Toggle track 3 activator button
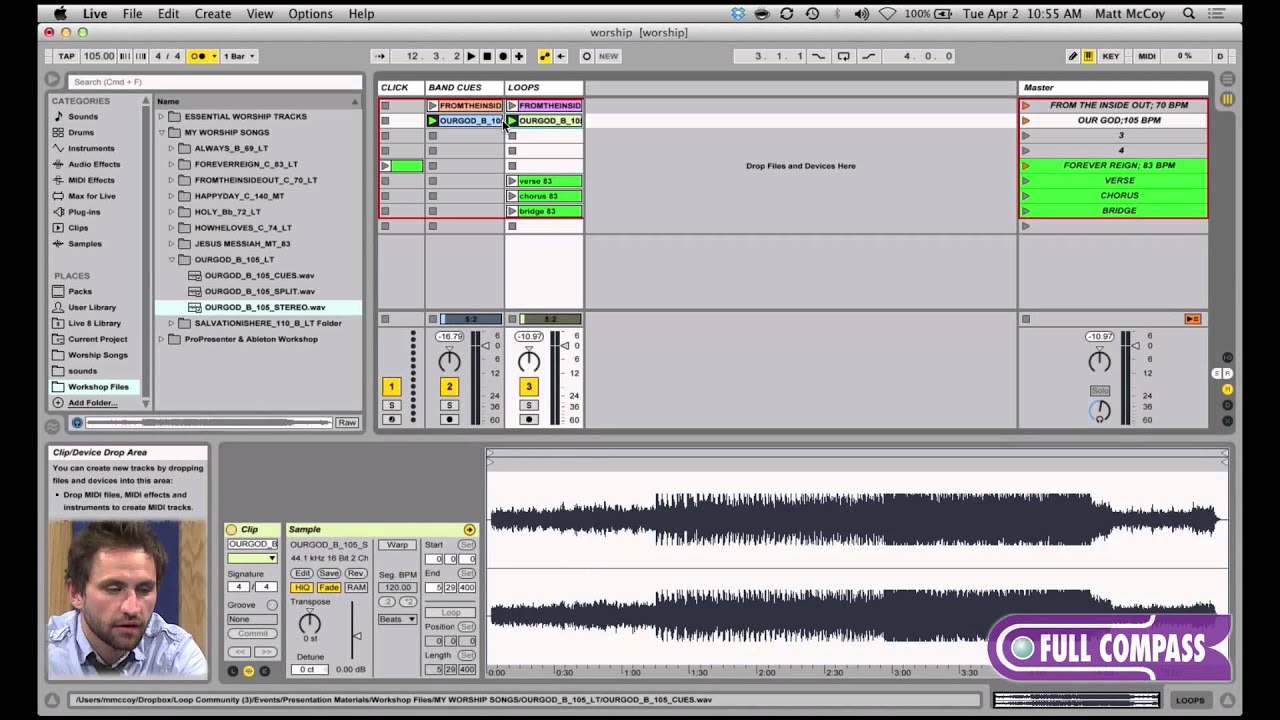Viewport: 1280px width, 720px height. (529, 387)
